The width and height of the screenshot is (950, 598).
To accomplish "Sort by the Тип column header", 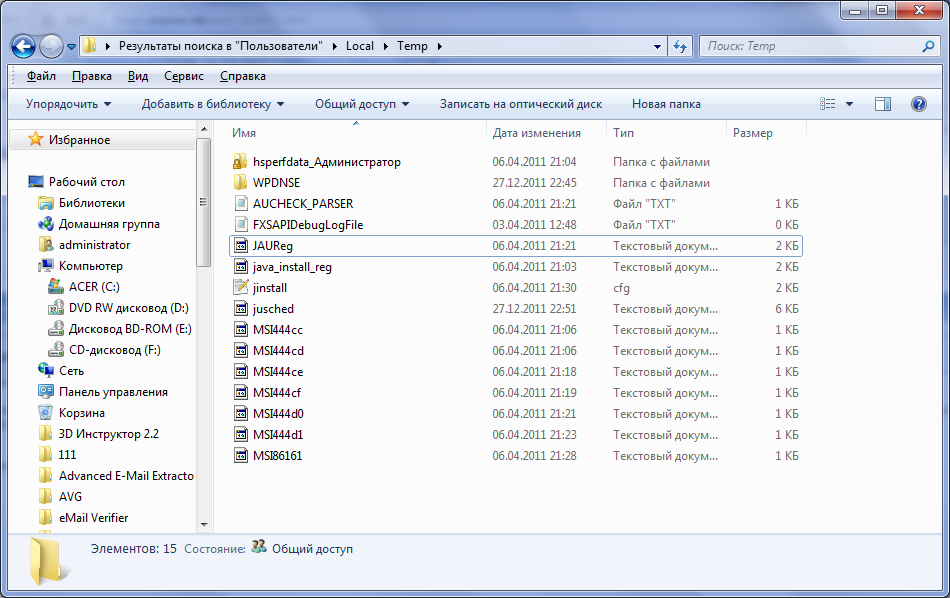I will pos(623,133).
